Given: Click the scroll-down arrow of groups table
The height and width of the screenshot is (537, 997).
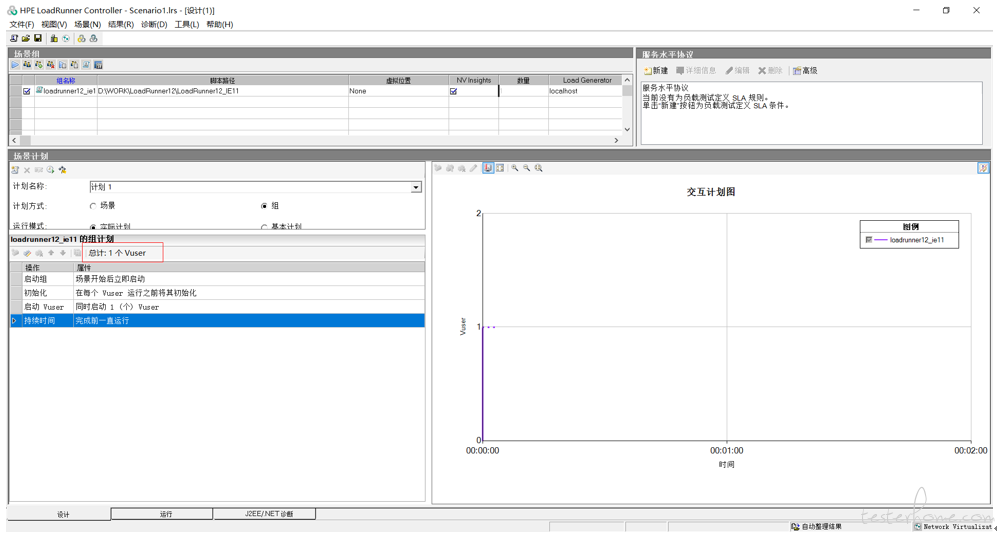Looking at the screenshot, I should (x=628, y=130).
